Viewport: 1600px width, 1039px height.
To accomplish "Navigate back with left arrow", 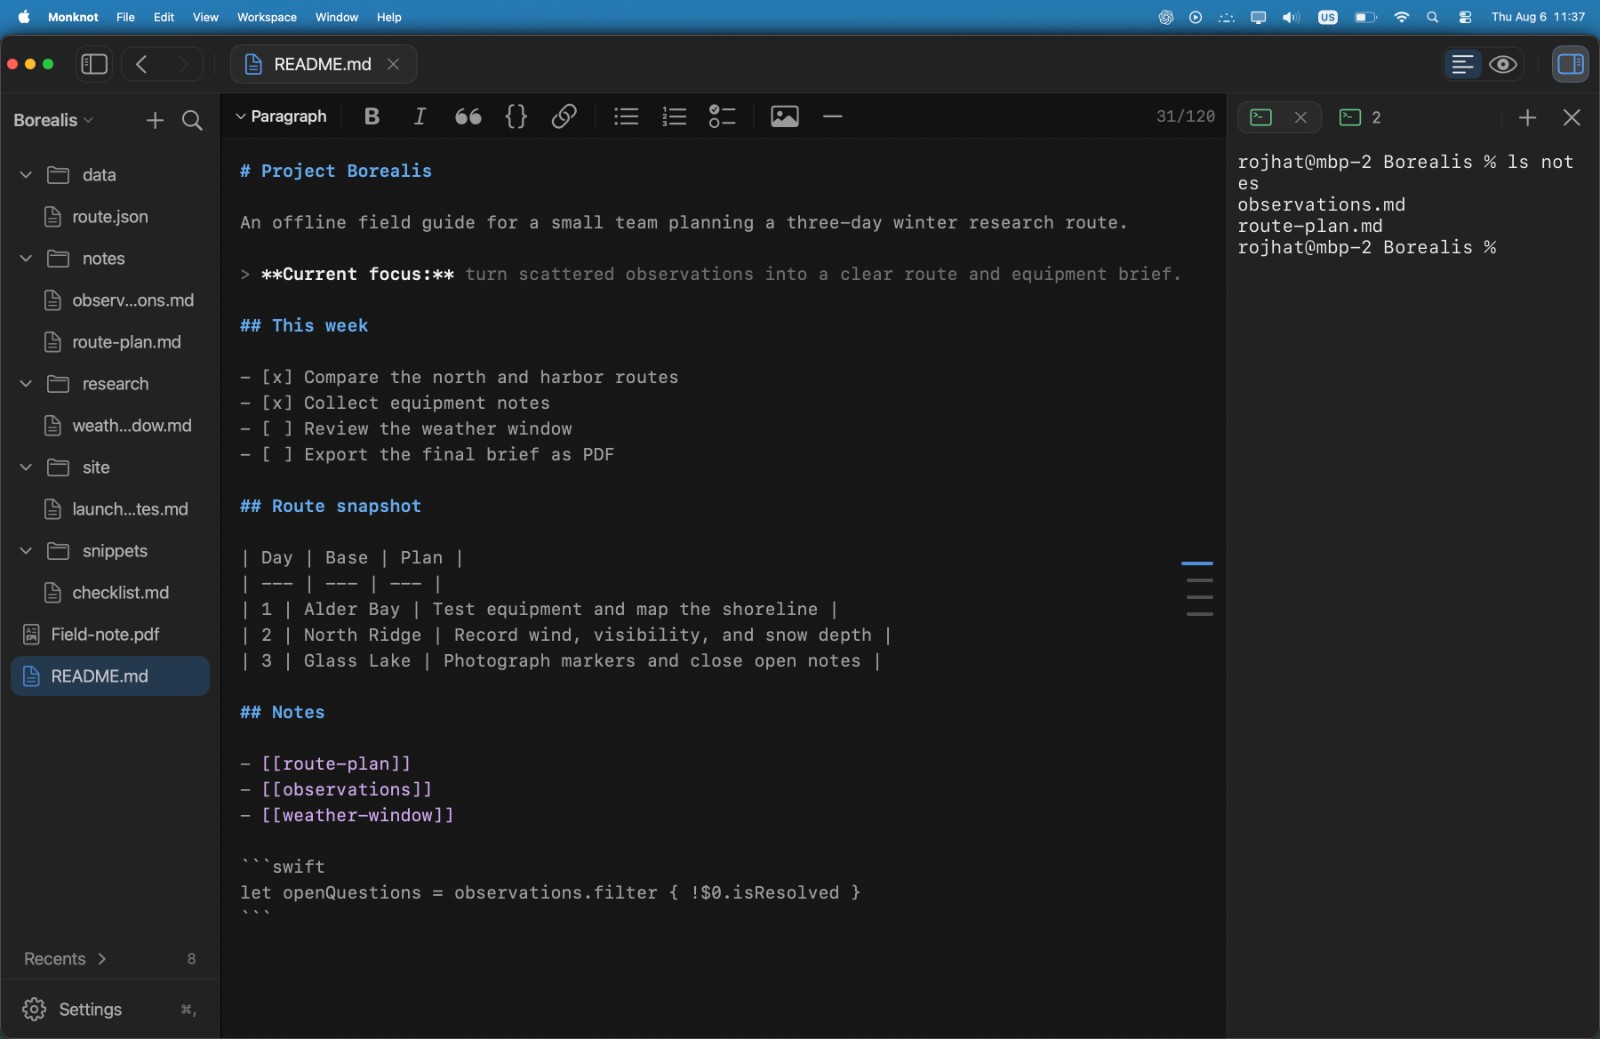I will 142,64.
